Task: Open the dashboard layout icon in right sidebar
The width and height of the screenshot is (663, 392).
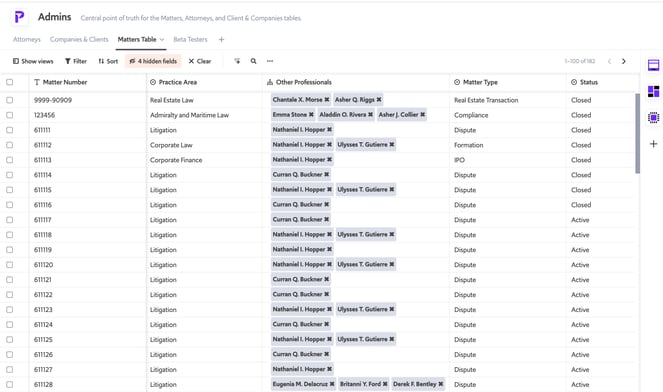Action: (653, 91)
